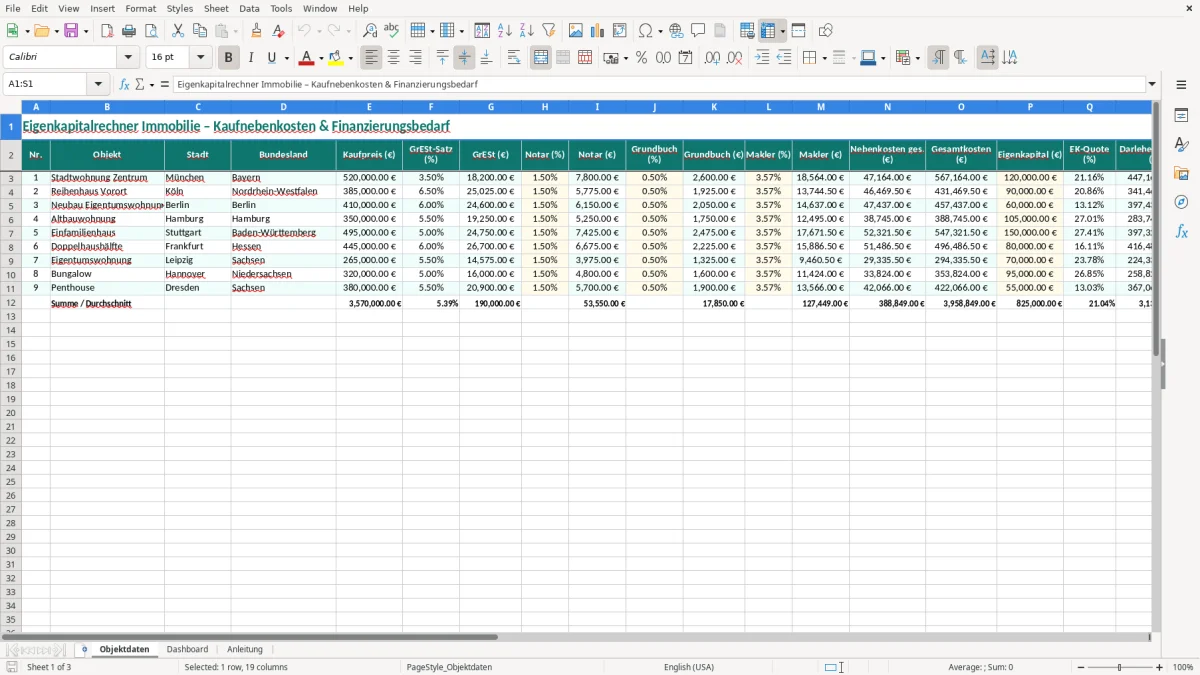Image resolution: width=1200 pixels, height=675 pixels.
Task: Click the Print icon
Action: click(x=129, y=31)
